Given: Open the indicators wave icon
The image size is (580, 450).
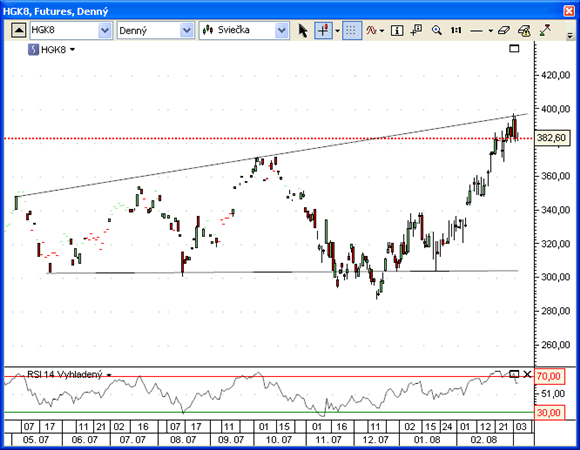Looking at the screenshot, I should click(x=371, y=30).
